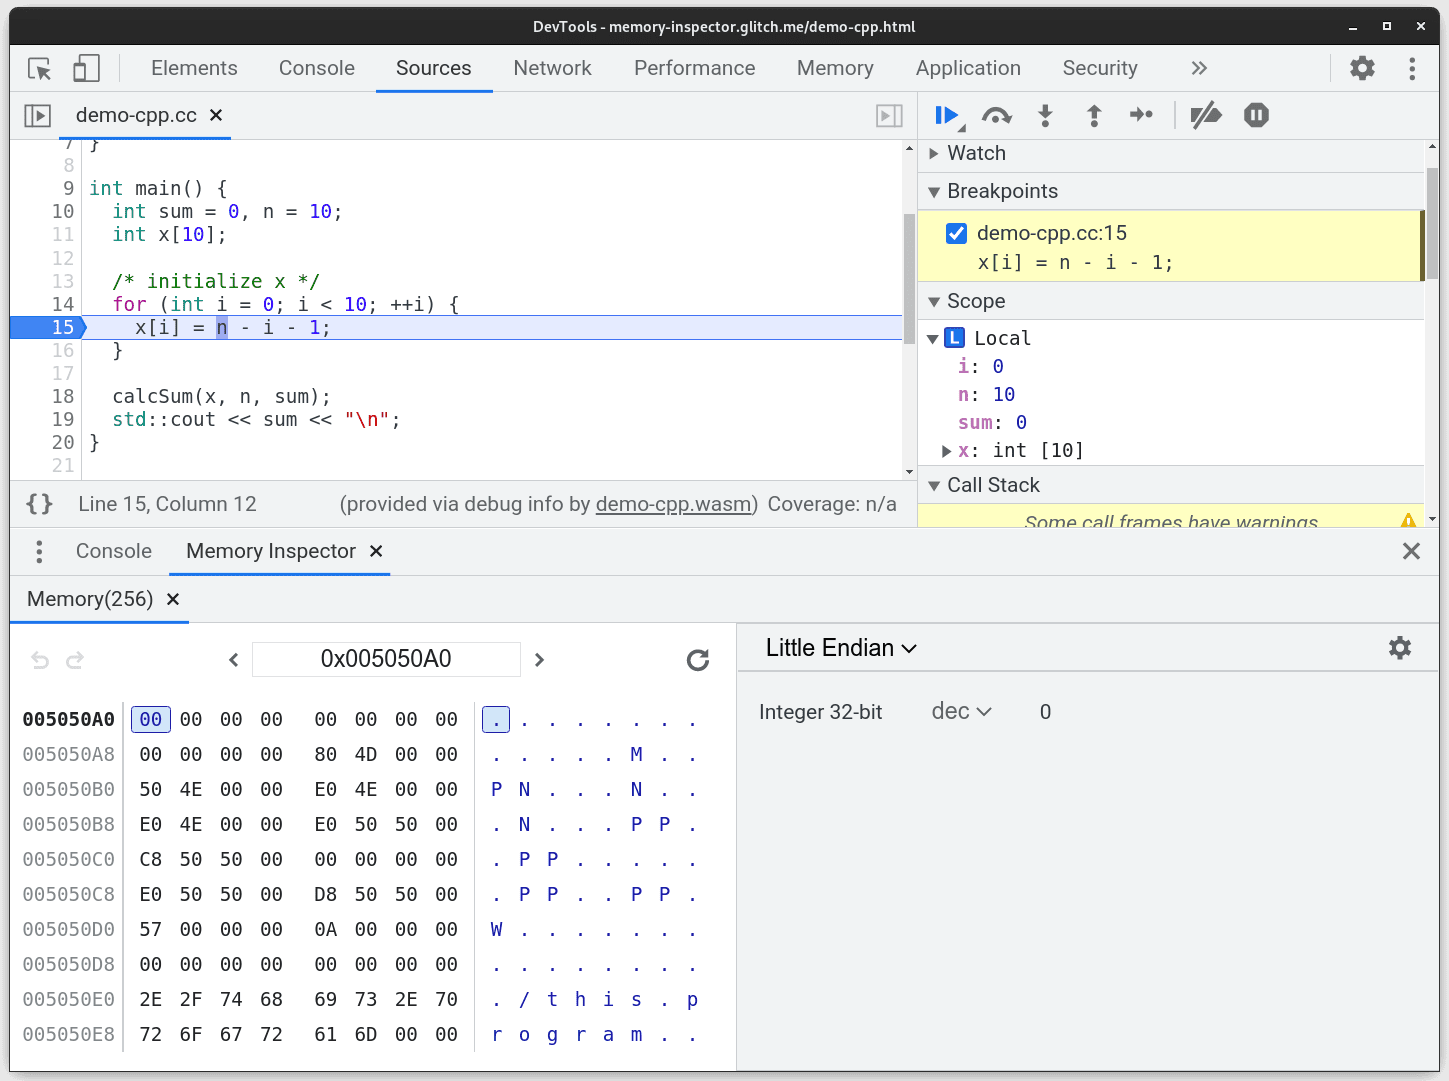Image resolution: width=1449 pixels, height=1081 pixels.
Task: Uncheck the demo-cpp.cc:15 breakpoint
Action: pos(956,233)
